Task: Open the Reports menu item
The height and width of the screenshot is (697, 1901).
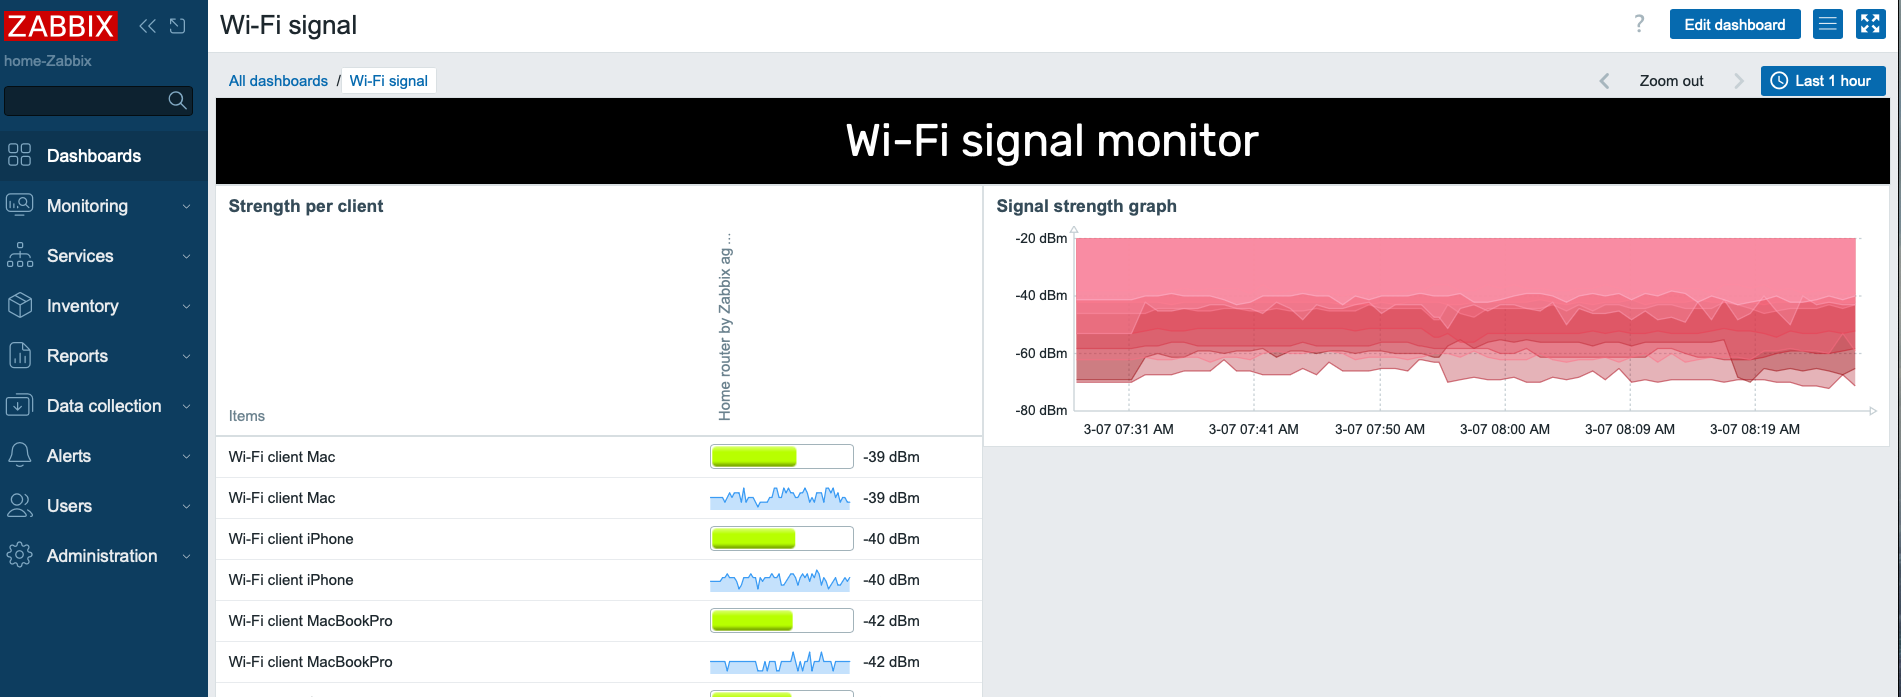Action: pyautogui.click(x=77, y=356)
